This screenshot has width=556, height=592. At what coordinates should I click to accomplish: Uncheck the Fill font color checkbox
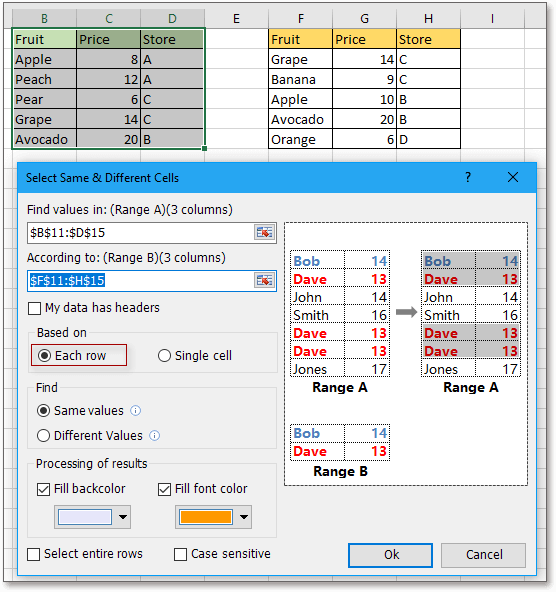pyautogui.click(x=164, y=489)
